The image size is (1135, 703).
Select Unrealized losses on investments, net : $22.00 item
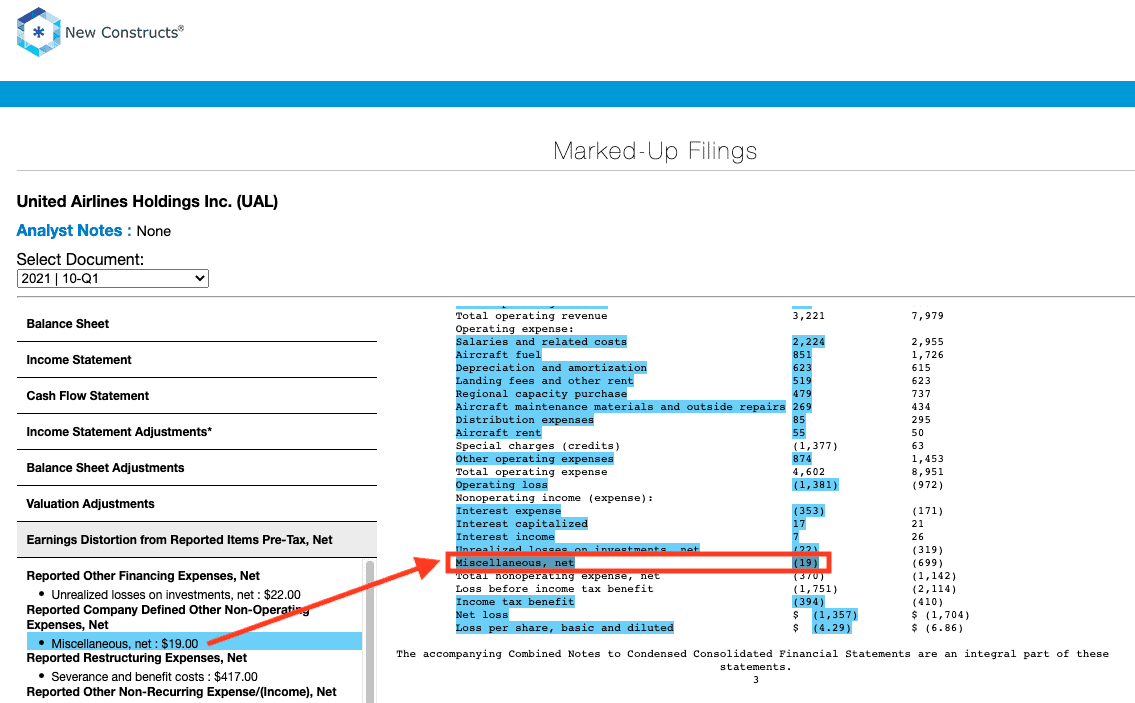click(176, 594)
